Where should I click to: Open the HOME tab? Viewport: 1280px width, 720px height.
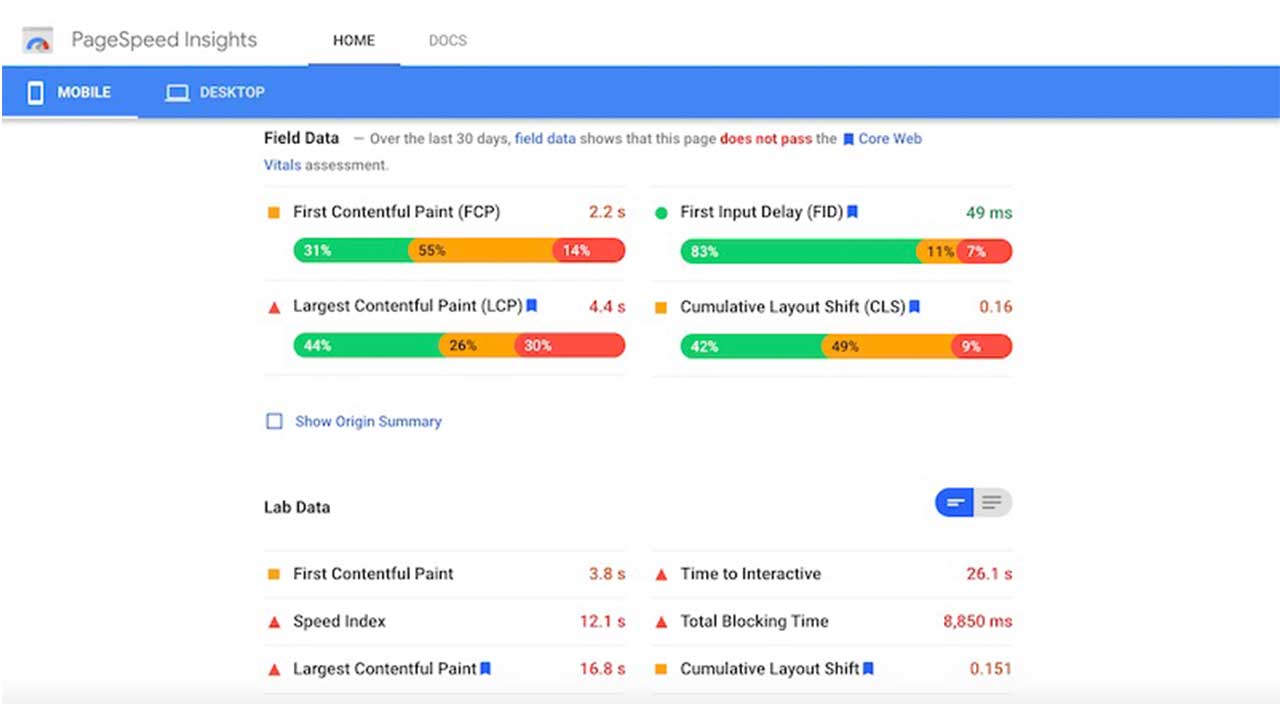[354, 41]
